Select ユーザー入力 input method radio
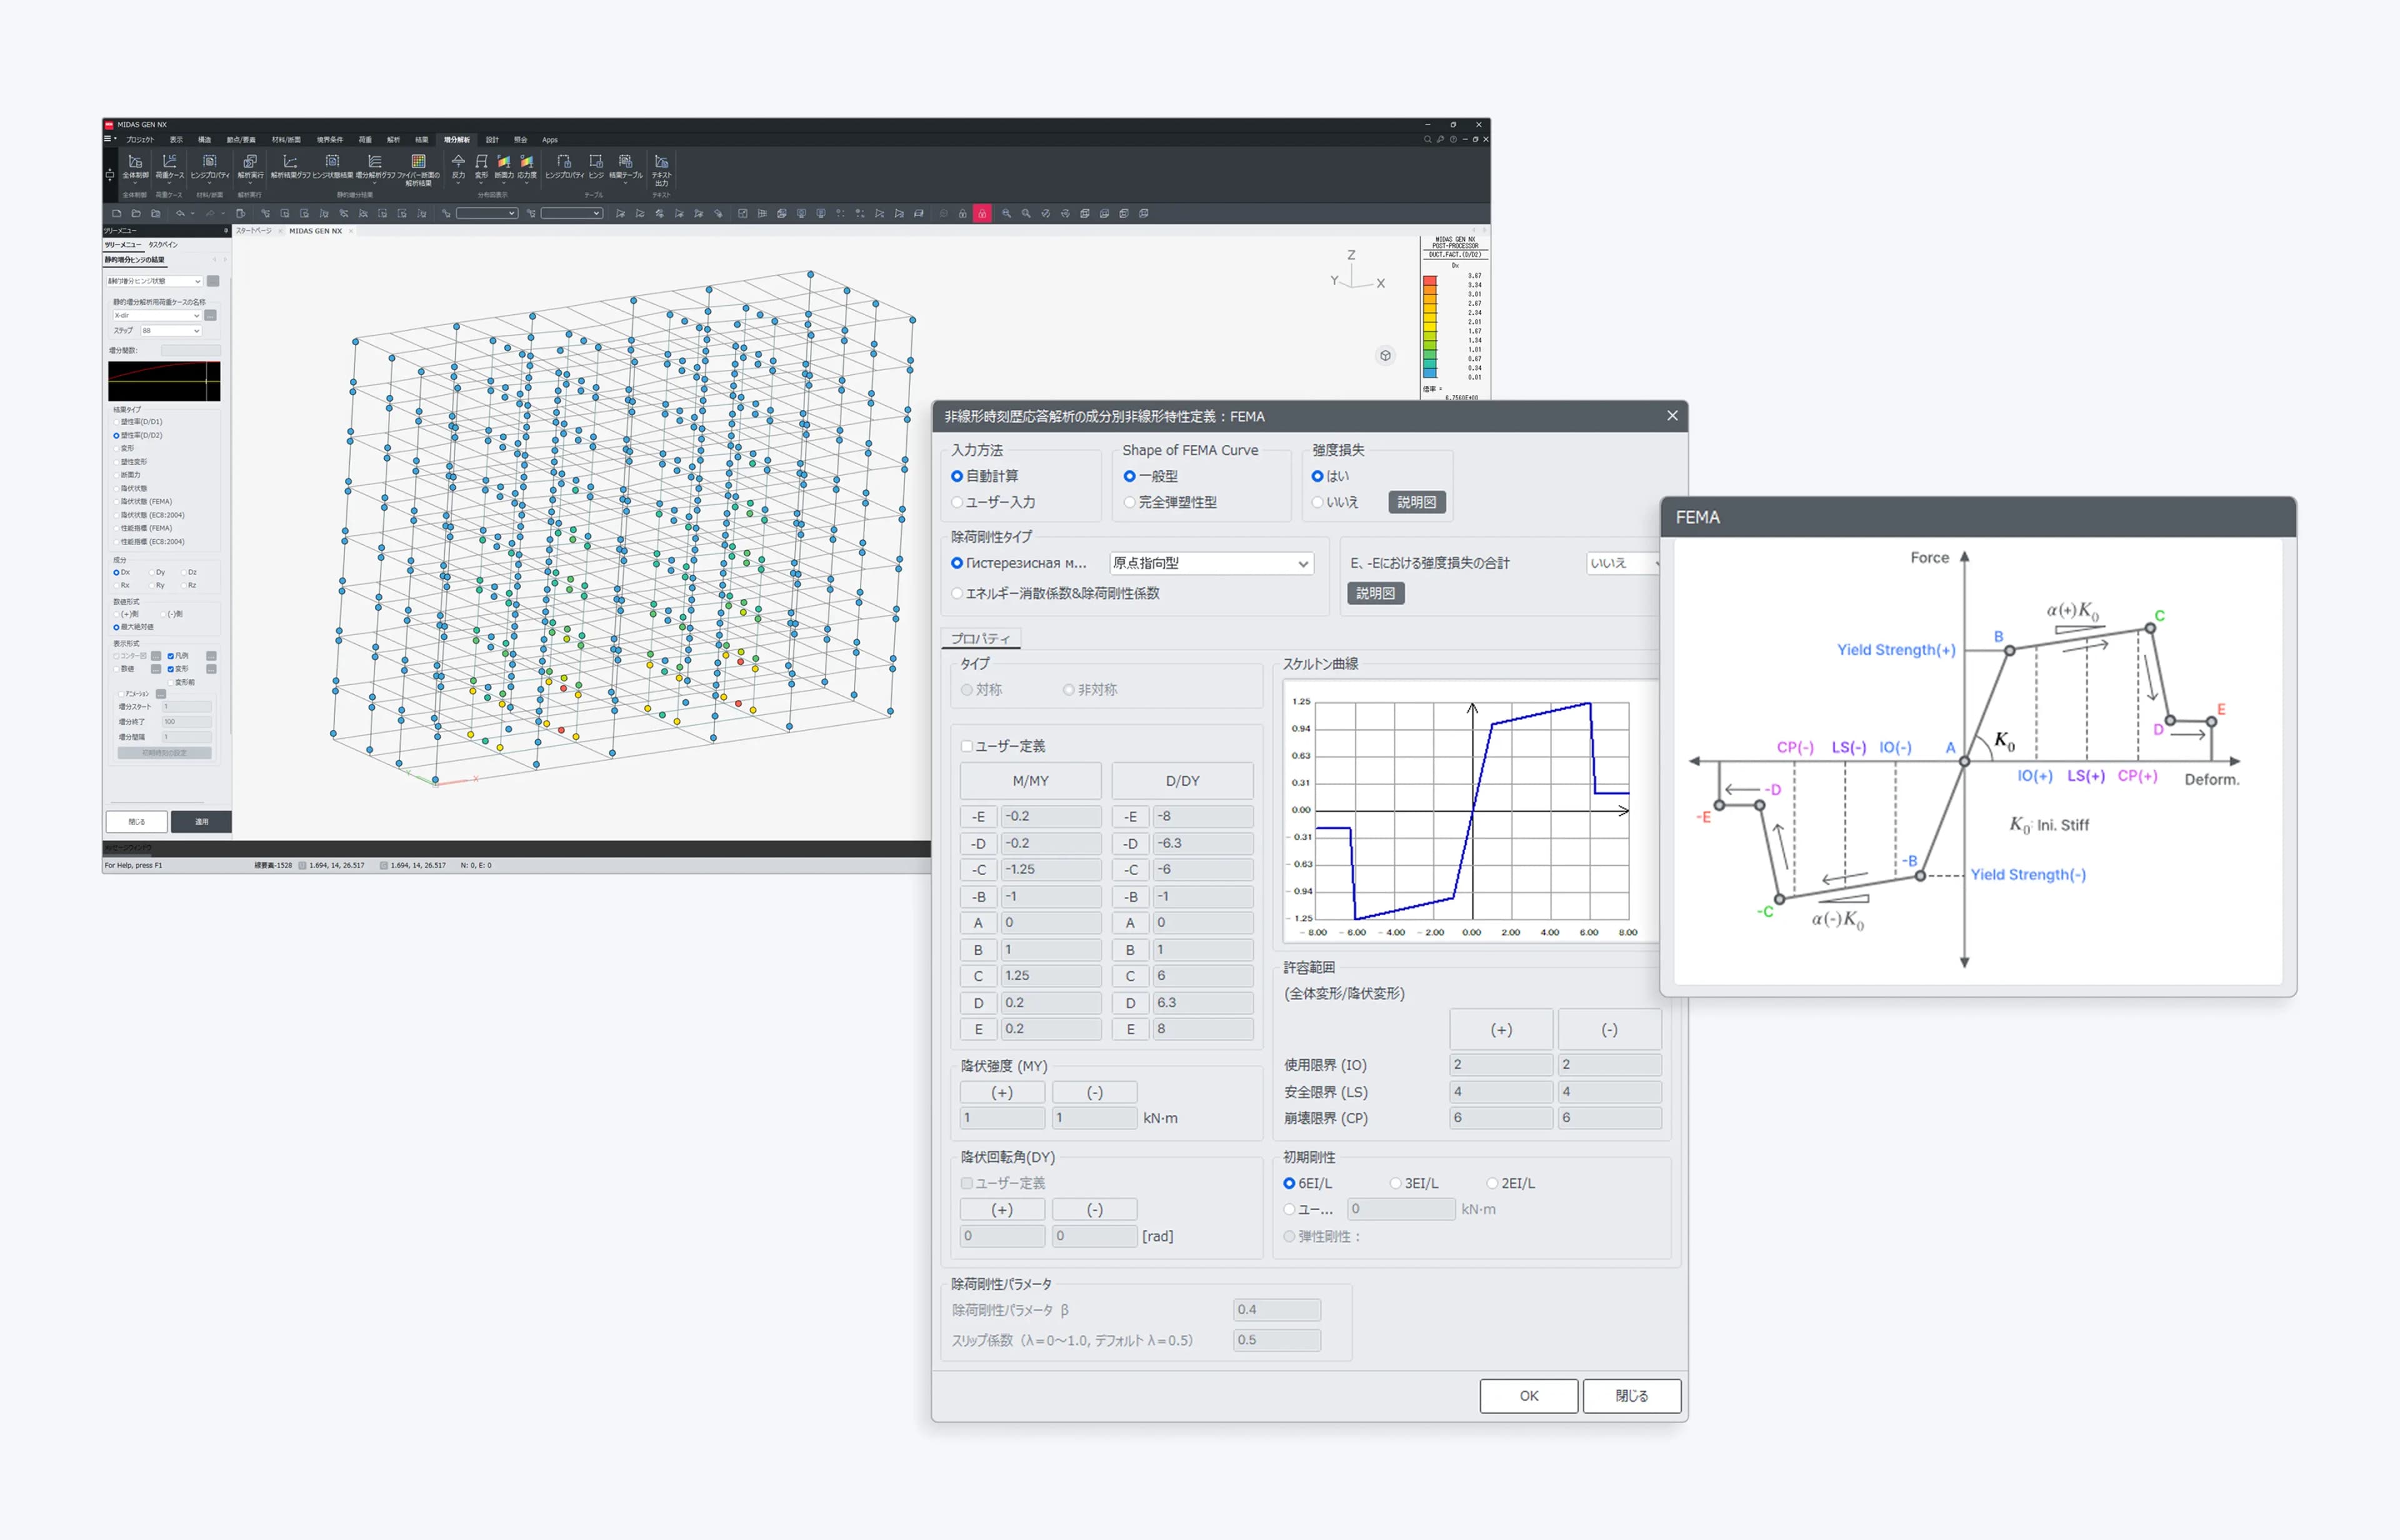2400x1540 pixels. [x=993, y=502]
